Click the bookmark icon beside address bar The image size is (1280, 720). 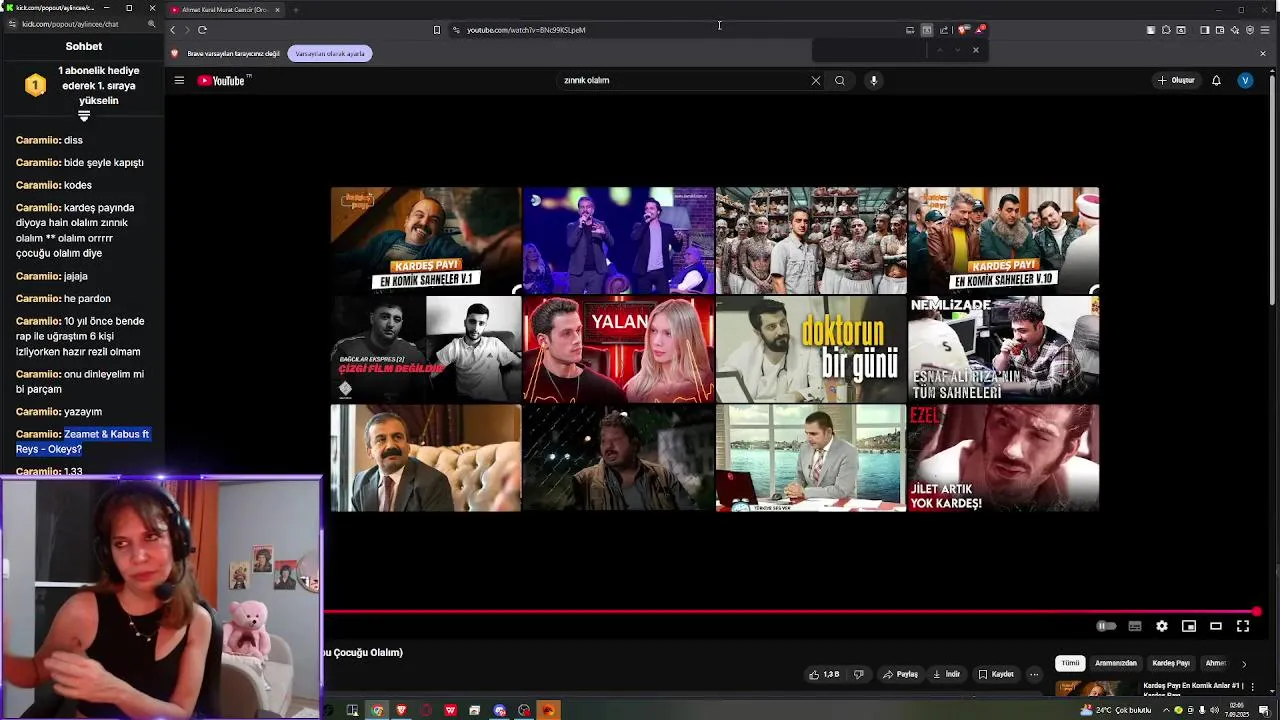(436, 30)
